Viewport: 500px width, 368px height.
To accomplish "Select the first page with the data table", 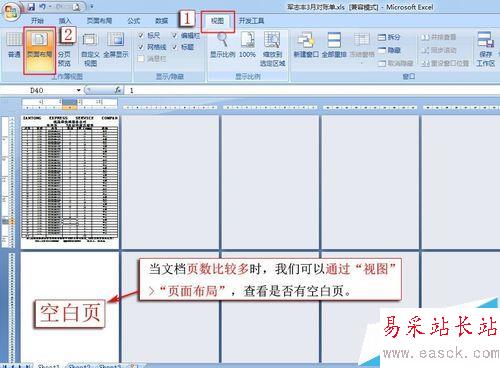I will [x=69, y=182].
